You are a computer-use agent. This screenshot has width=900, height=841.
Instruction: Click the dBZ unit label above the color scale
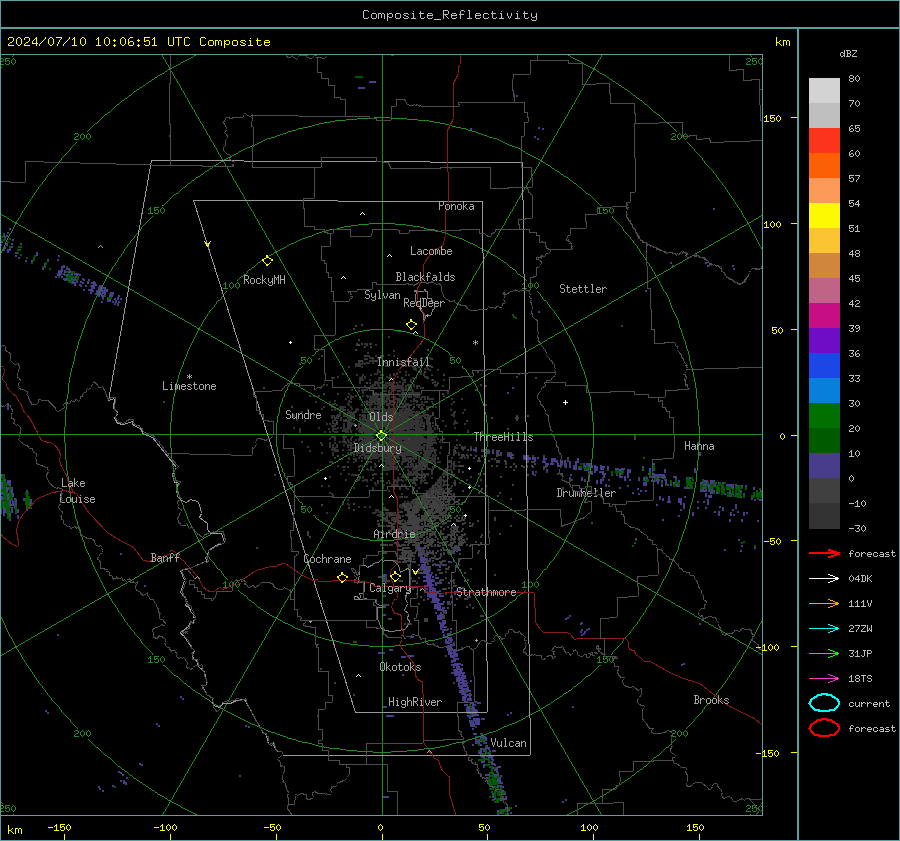pos(848,54)
